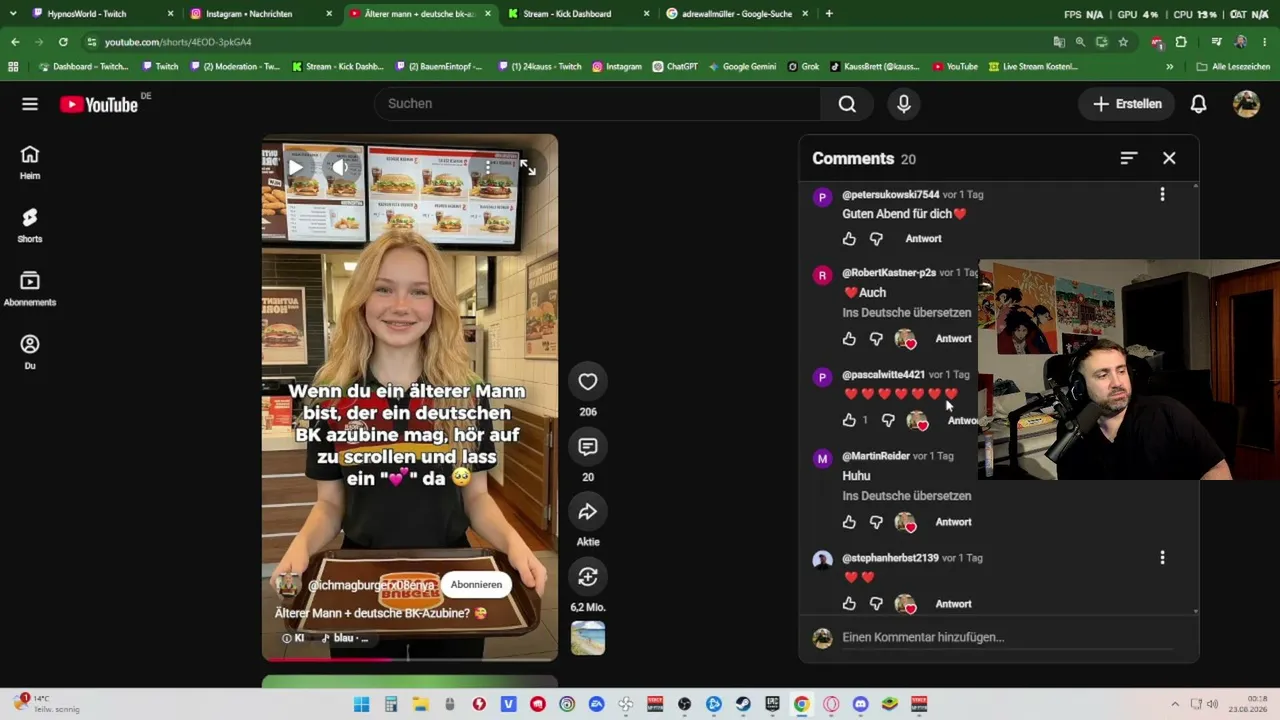This screenshot has width=1280, height=720.
Task: Open the tab search dropdown arrow
Action: pos(12,14)
